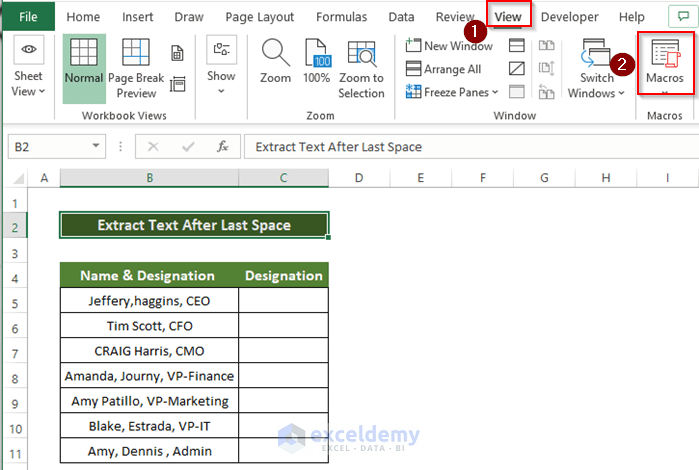This screenshot has height=470, width=699.
Task: Select column C header
Action: tap(284, 178)
